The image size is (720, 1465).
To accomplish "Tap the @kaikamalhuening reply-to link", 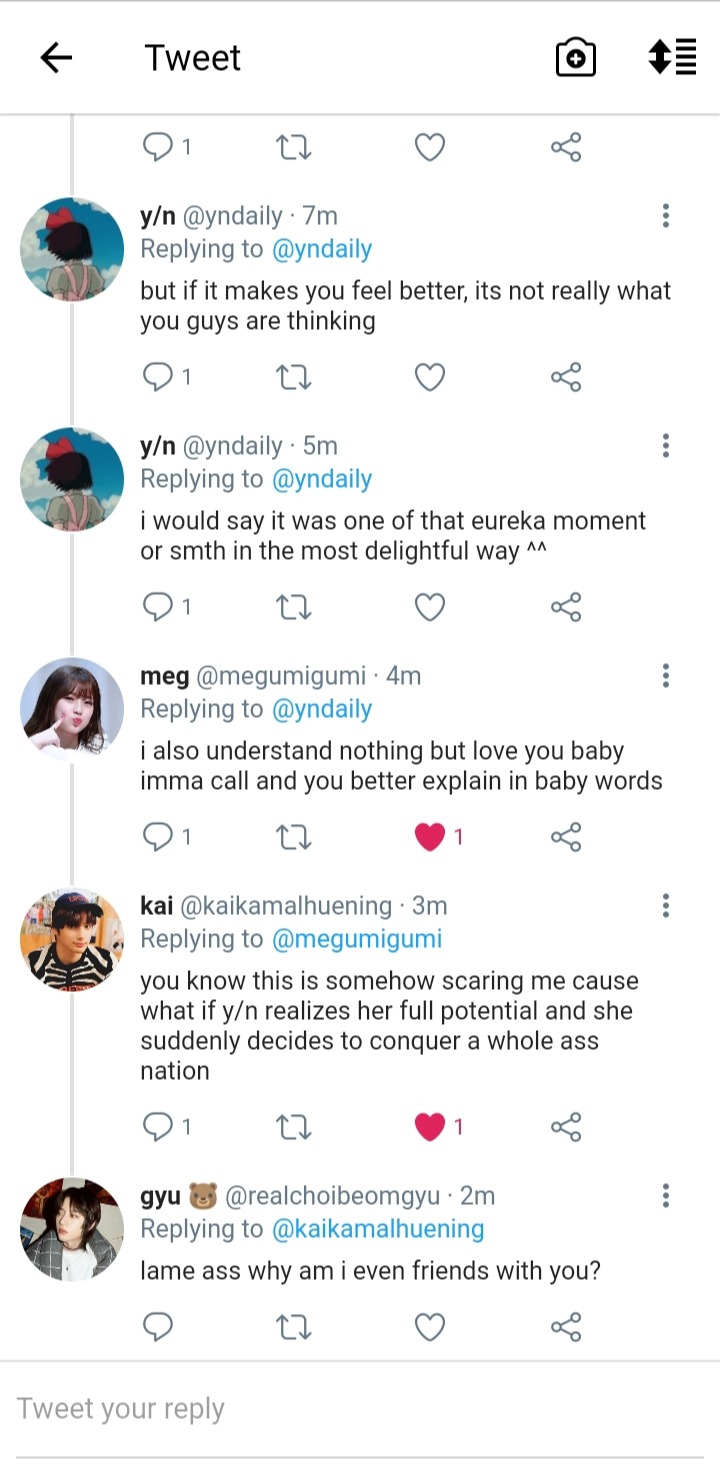I will pos(377,1229).
